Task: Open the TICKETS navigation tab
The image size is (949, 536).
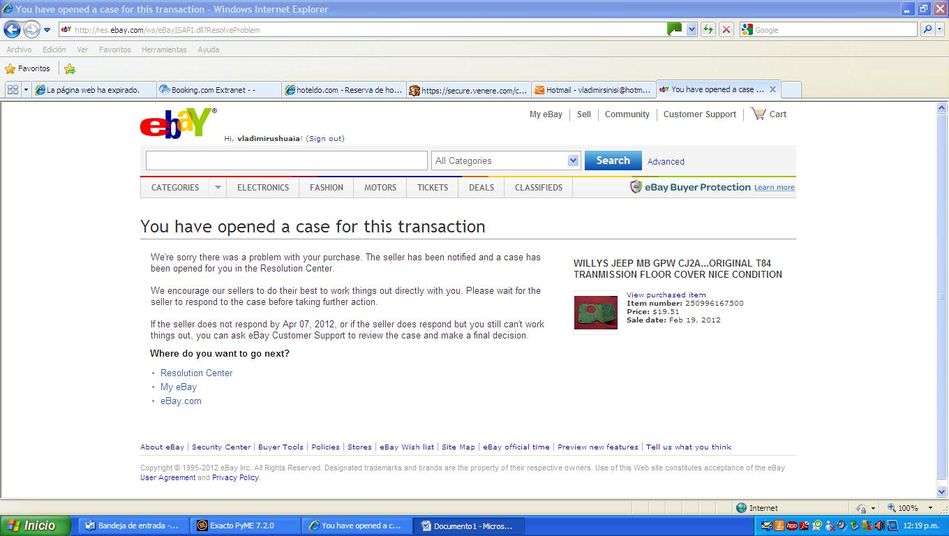Action: (x=432, y=188)
